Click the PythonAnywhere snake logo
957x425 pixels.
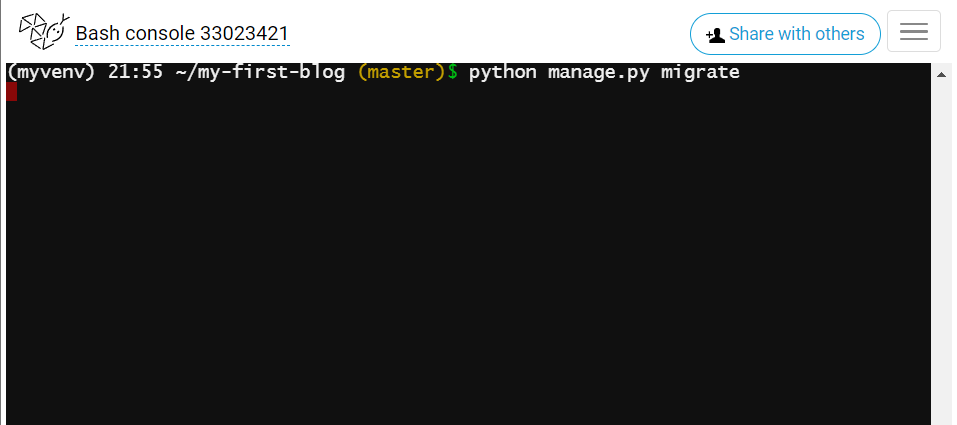44,31
